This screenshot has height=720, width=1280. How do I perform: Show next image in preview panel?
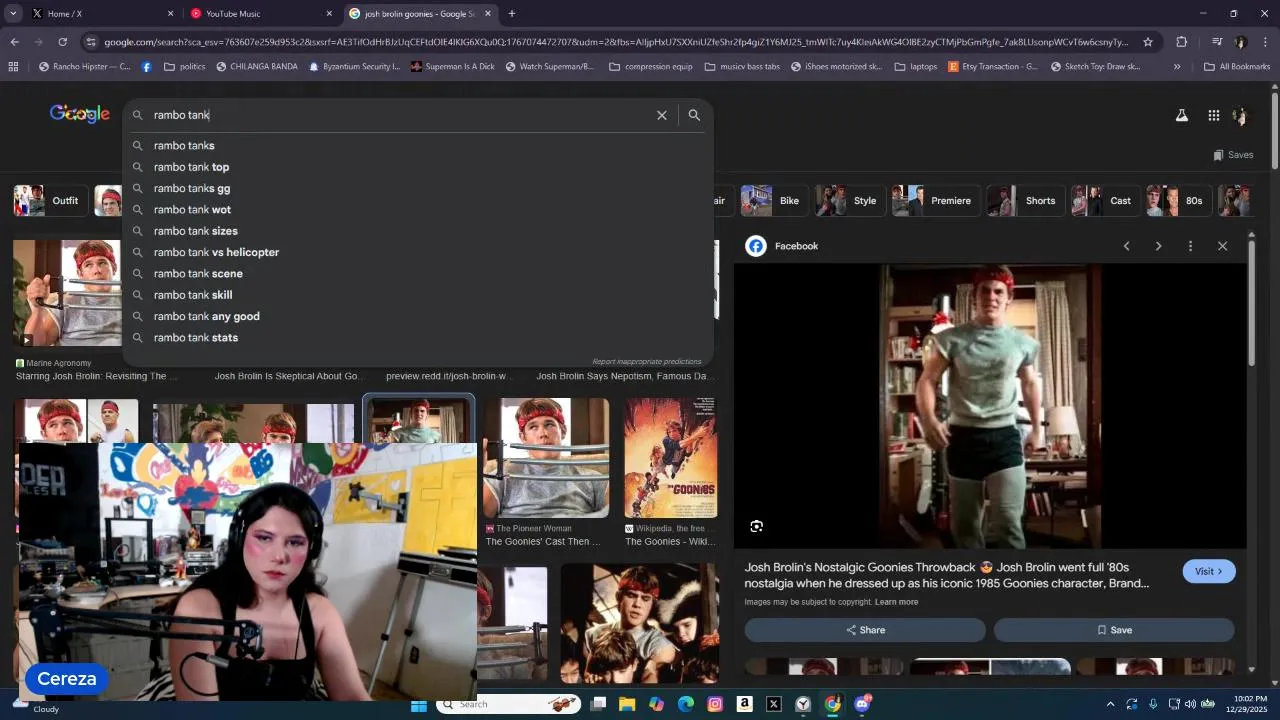tap(1158, 246)
